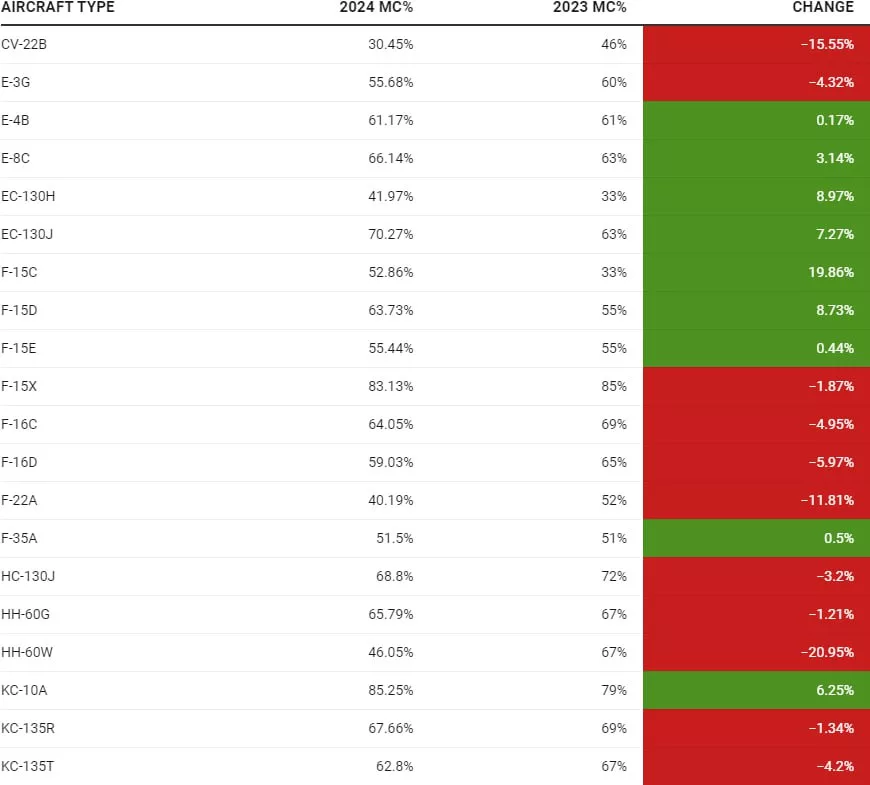The image size is (870, 785).
Task: Click the 83.13% value for F-15X
Action: click(390, 386)
